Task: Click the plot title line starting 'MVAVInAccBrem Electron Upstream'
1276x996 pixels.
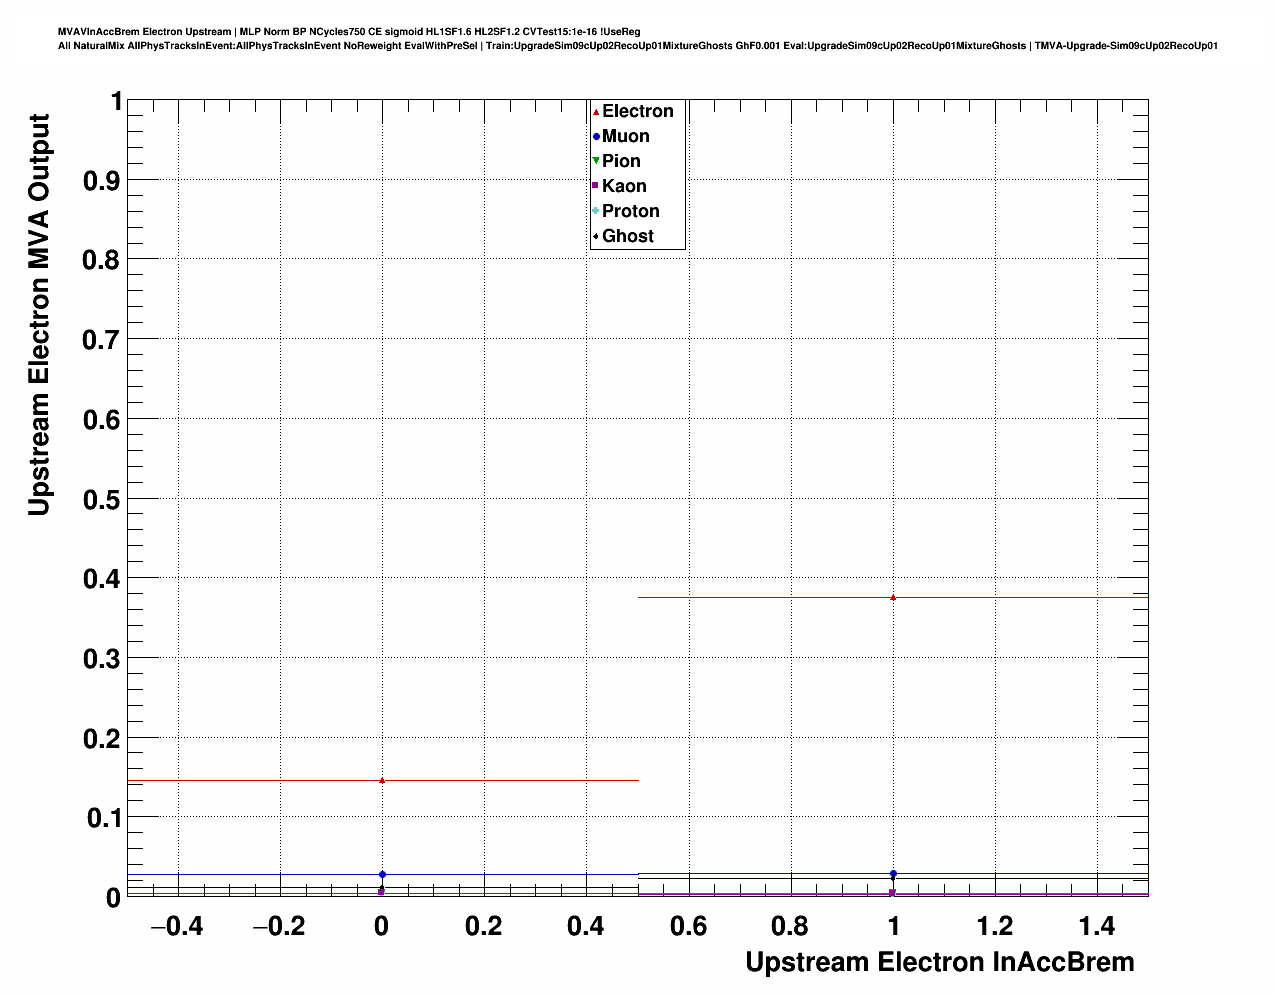Action: pos(349,32)
